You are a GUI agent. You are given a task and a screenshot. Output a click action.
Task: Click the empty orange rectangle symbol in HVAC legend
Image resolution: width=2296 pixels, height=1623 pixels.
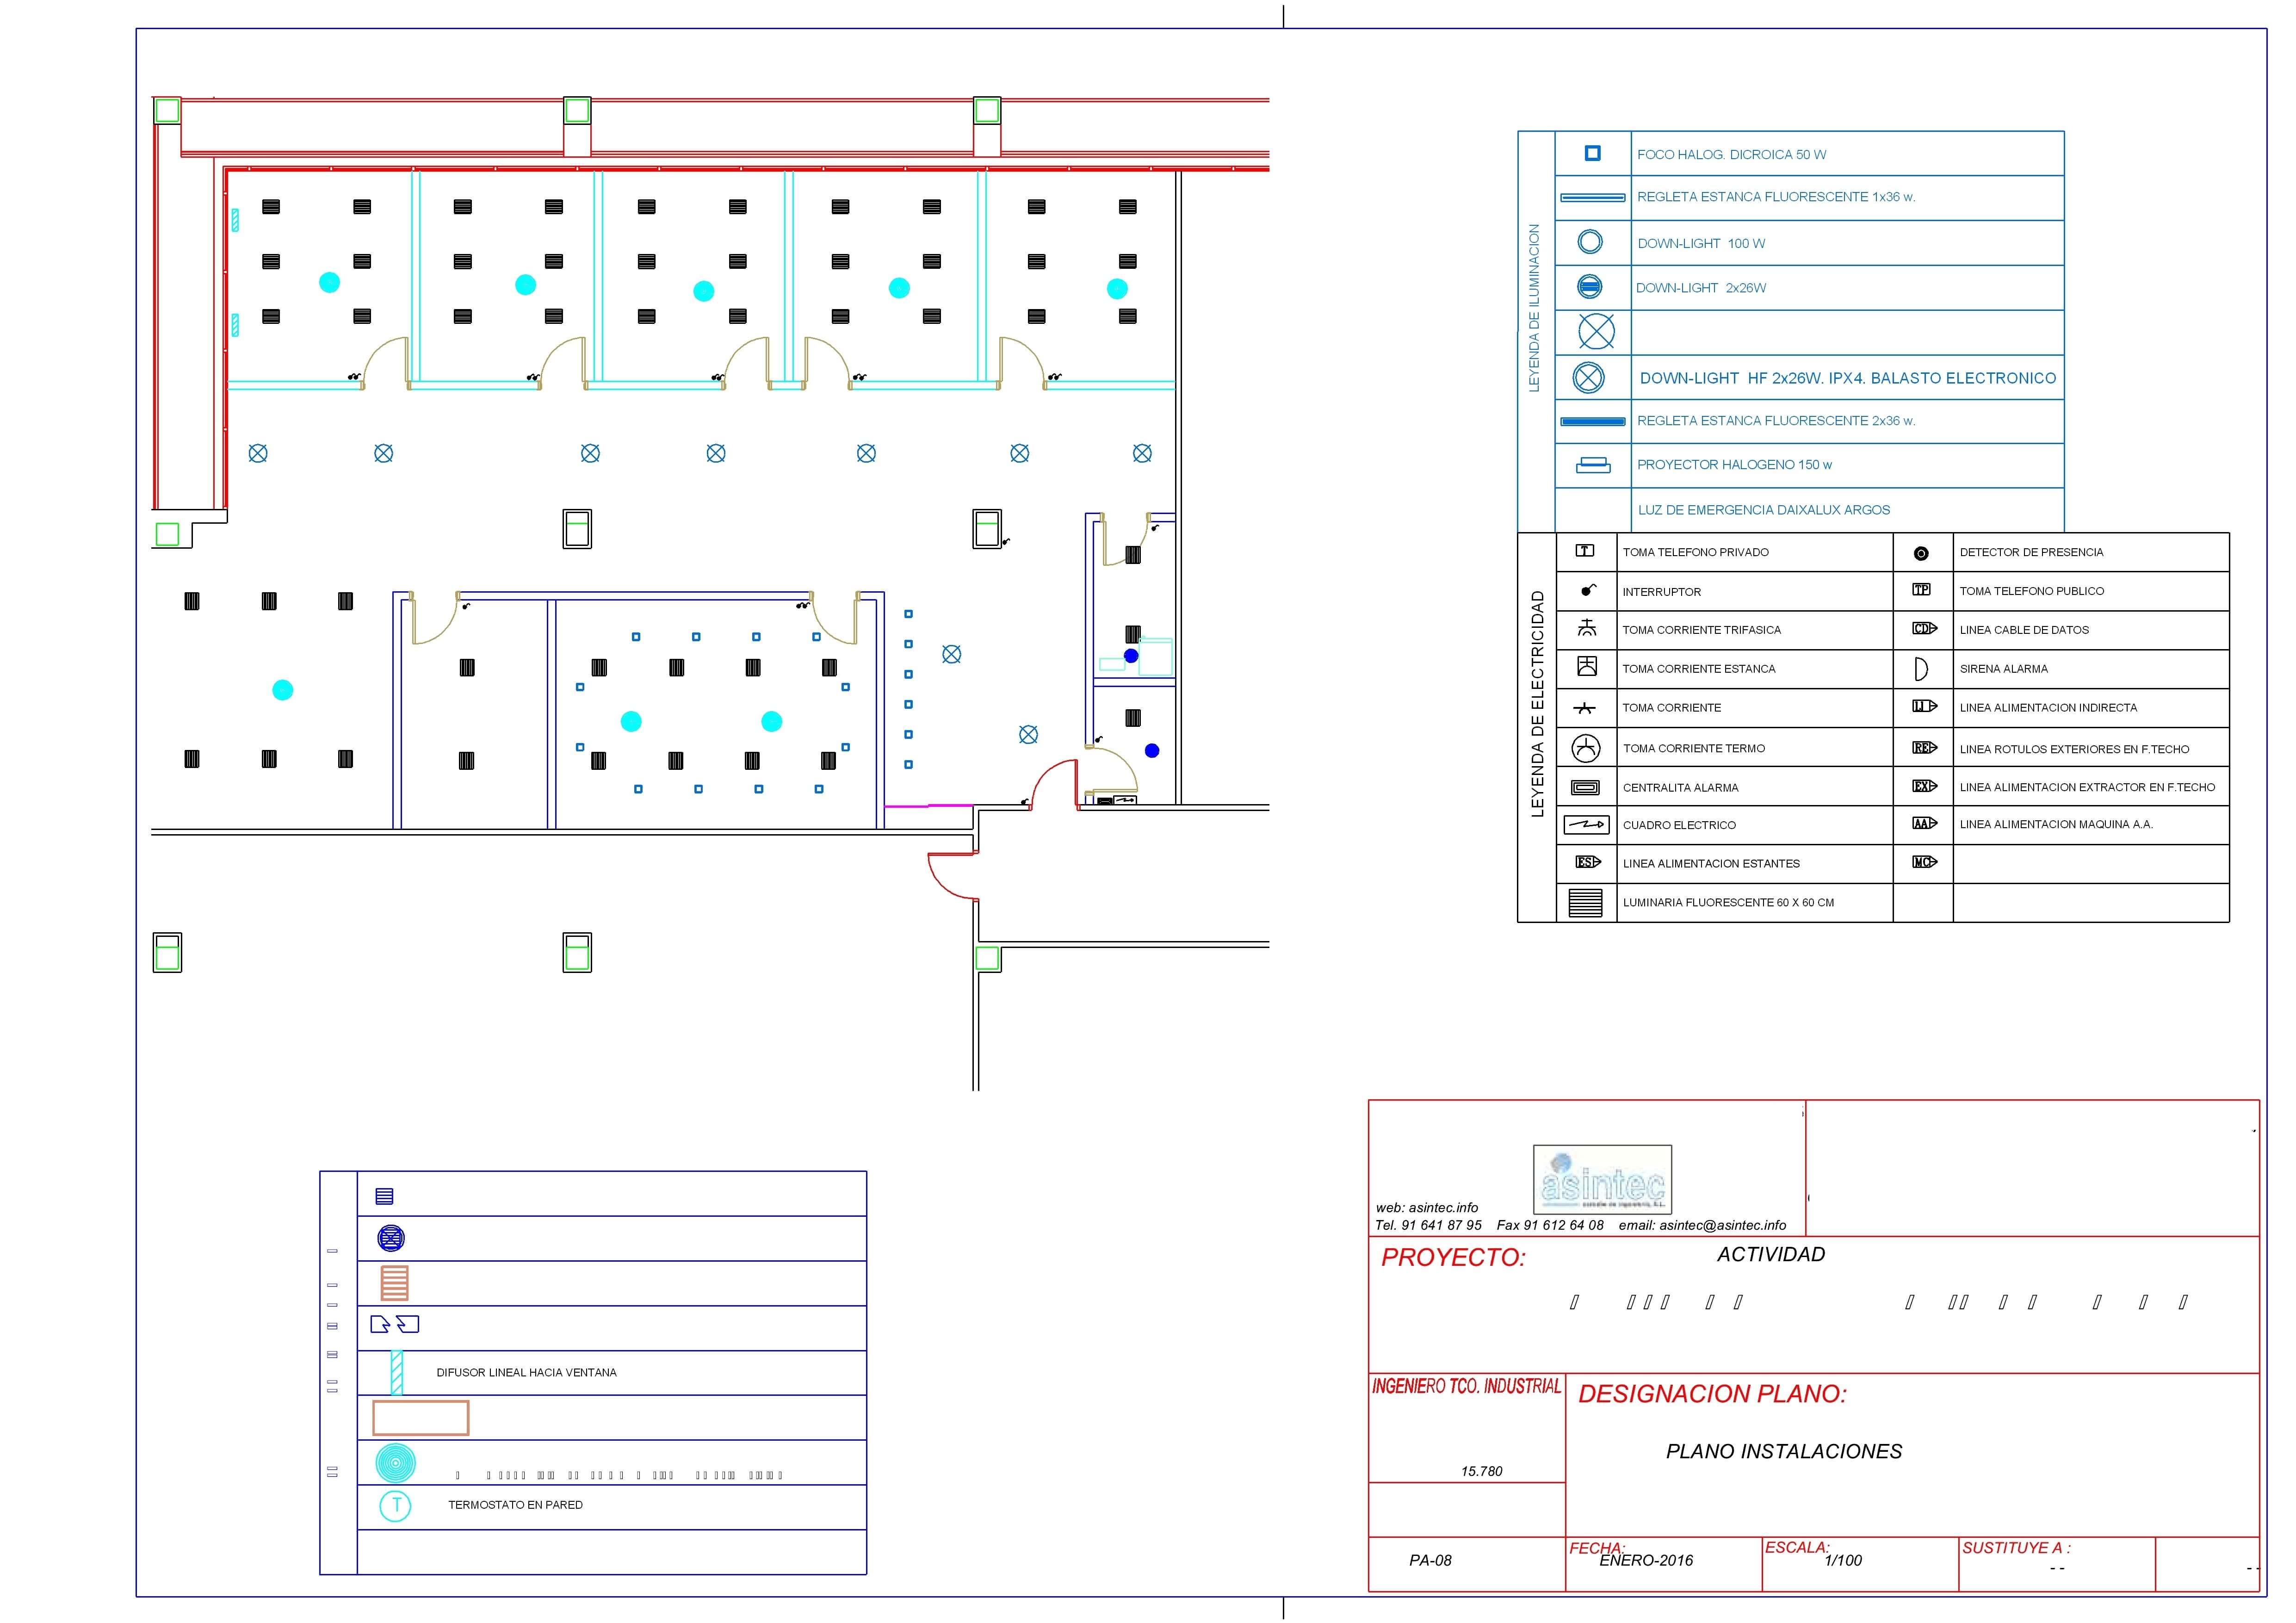coord(421,1417)
